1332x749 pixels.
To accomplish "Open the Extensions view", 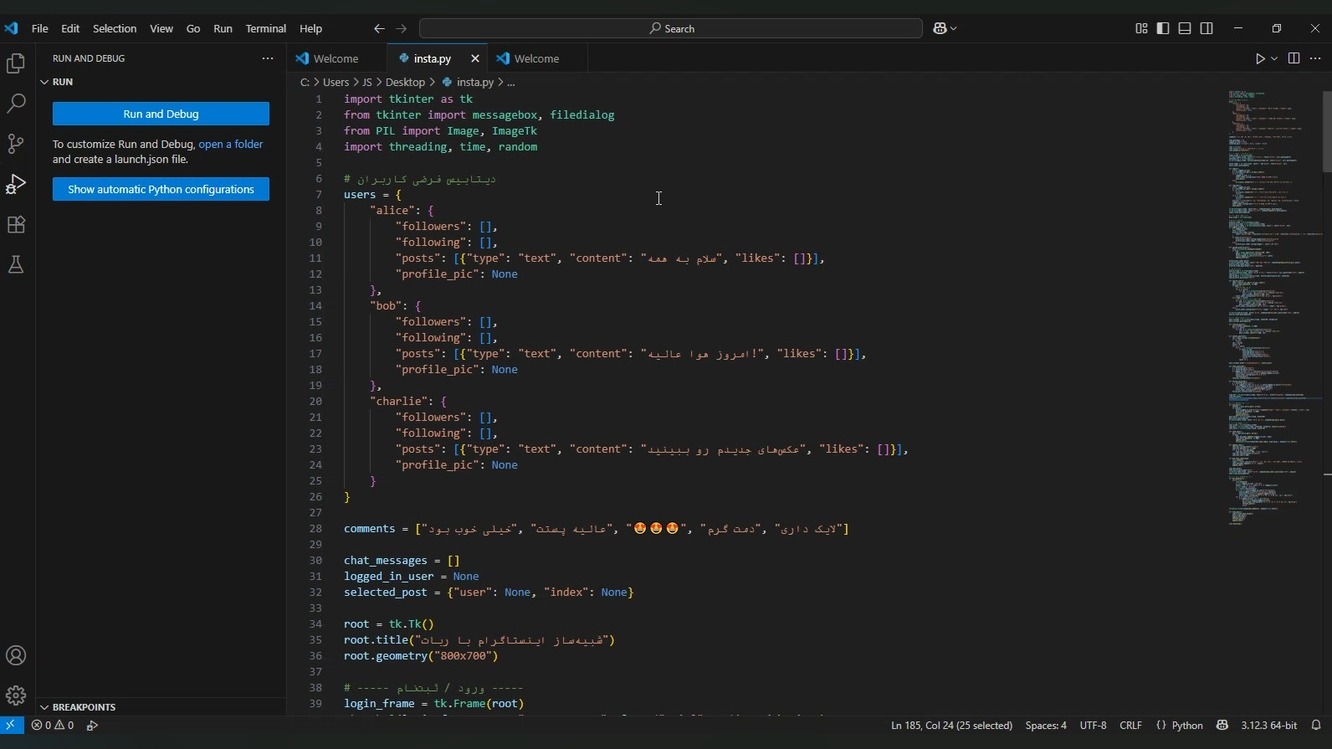I will [x=16, y=225].
